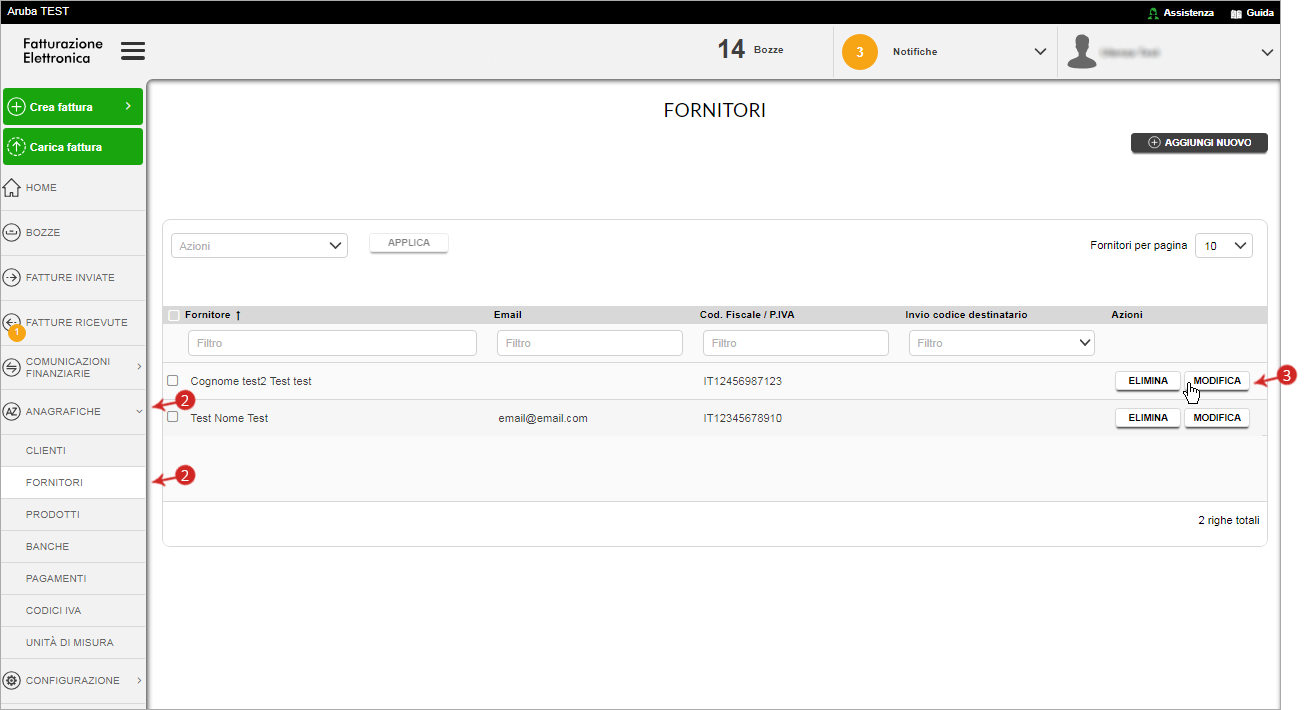Viewport: 1306px width, 710px height.
Task: Click the email@email.com cell
Action: pos(543,418)
